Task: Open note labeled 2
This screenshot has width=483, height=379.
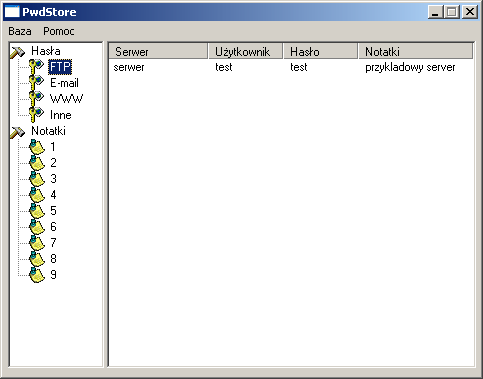Action: [53, 163]
